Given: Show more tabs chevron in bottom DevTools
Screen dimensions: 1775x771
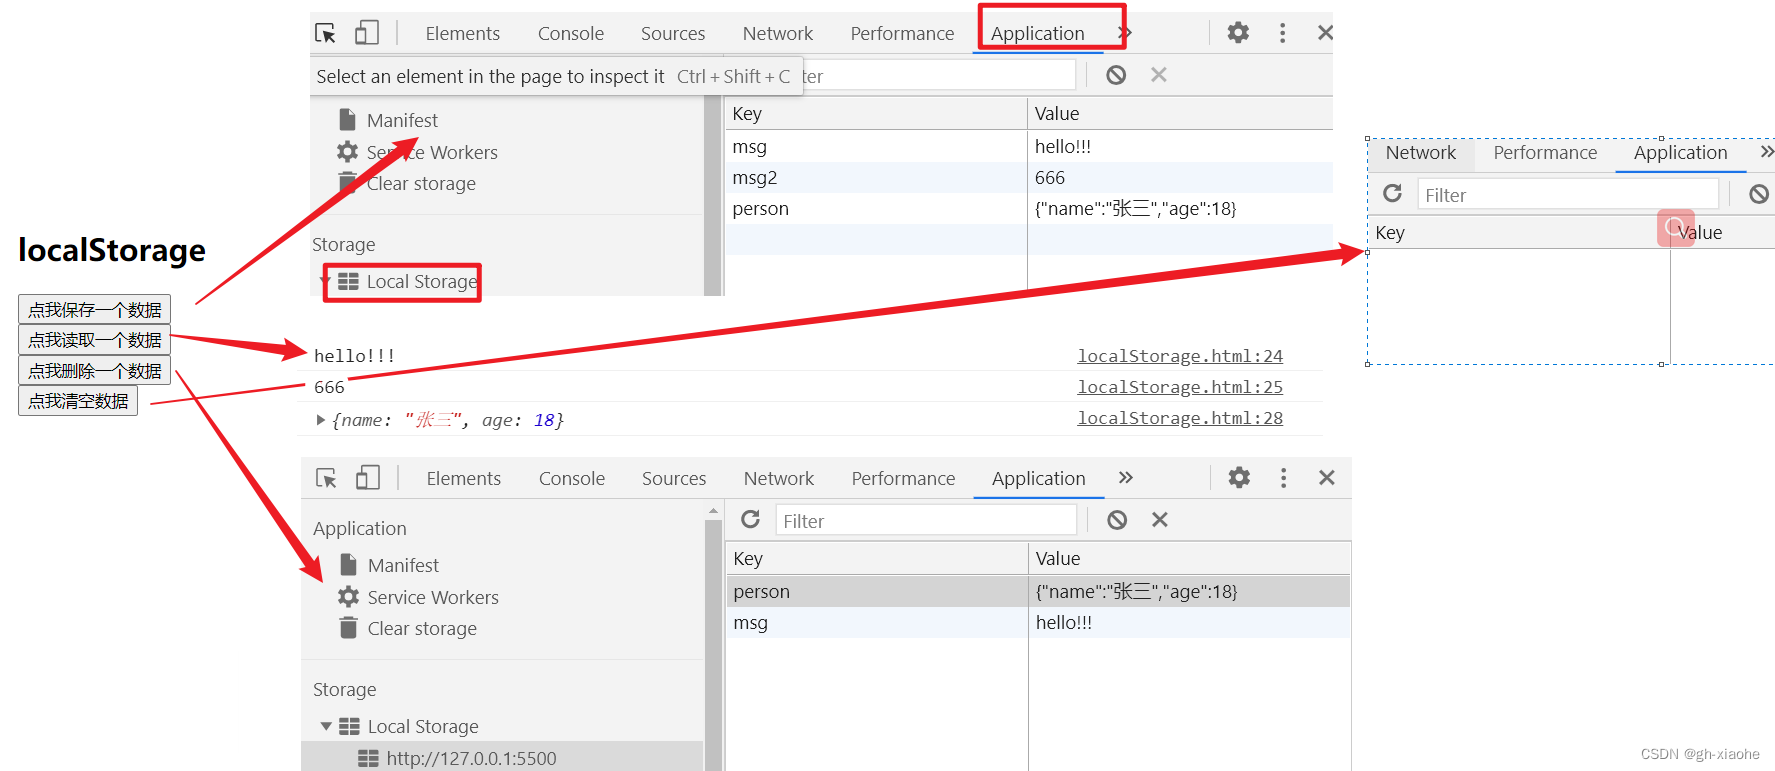Looking at the screenshot, I should tap(1126, 477).
